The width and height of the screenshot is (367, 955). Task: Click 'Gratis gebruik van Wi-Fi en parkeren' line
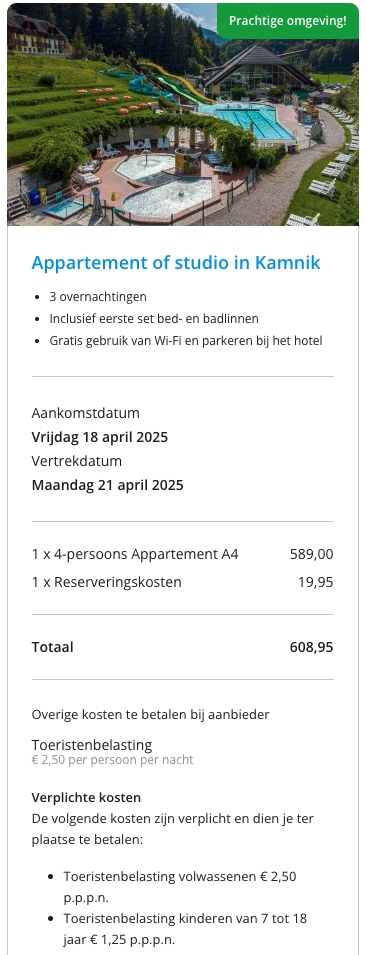(x=186, y=340)
